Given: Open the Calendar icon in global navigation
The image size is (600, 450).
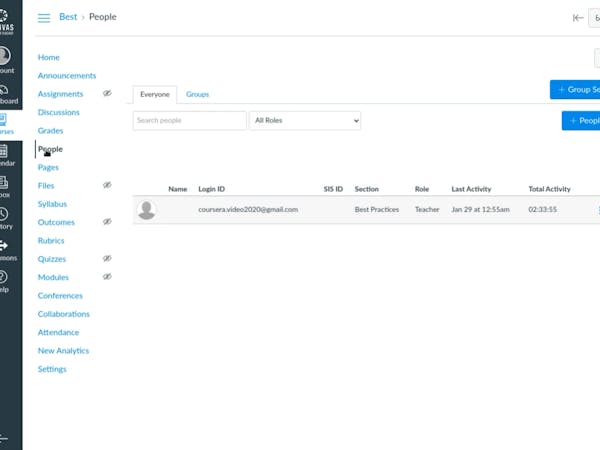Looking at the screenshot, I should click(x=3, y=151).
